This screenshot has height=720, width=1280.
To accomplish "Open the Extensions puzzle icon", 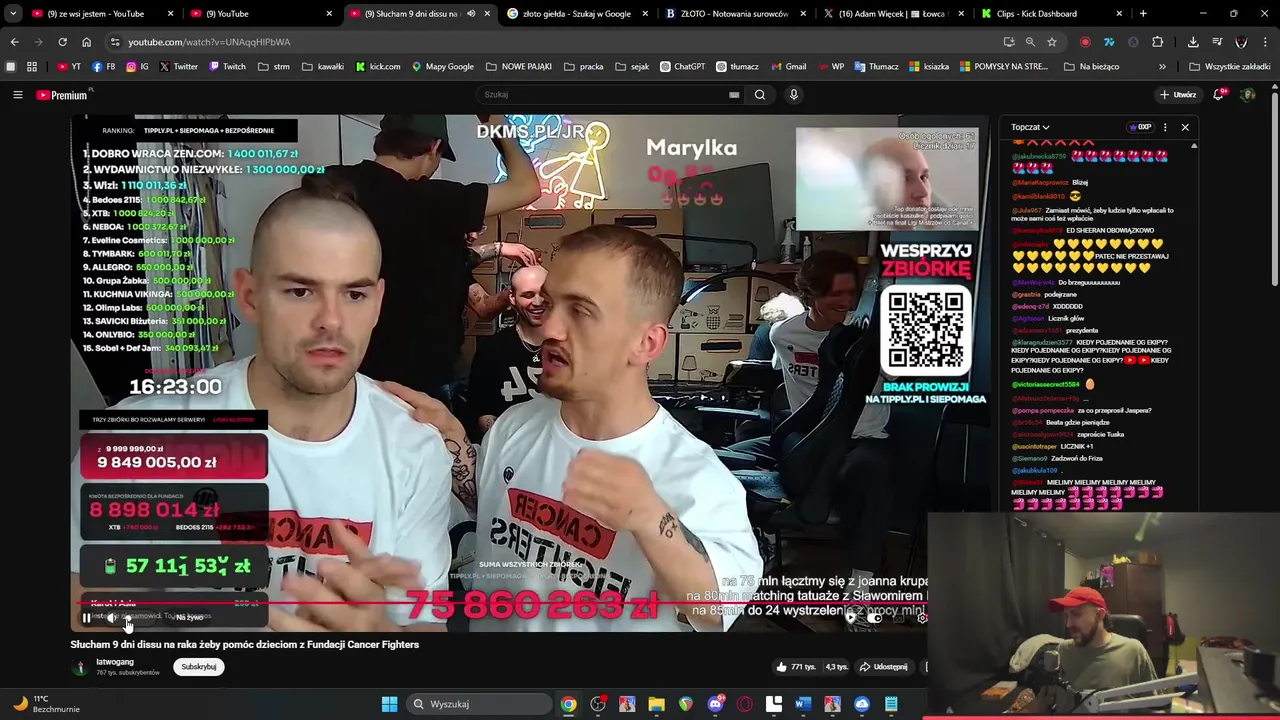I will pos(1158,42).
